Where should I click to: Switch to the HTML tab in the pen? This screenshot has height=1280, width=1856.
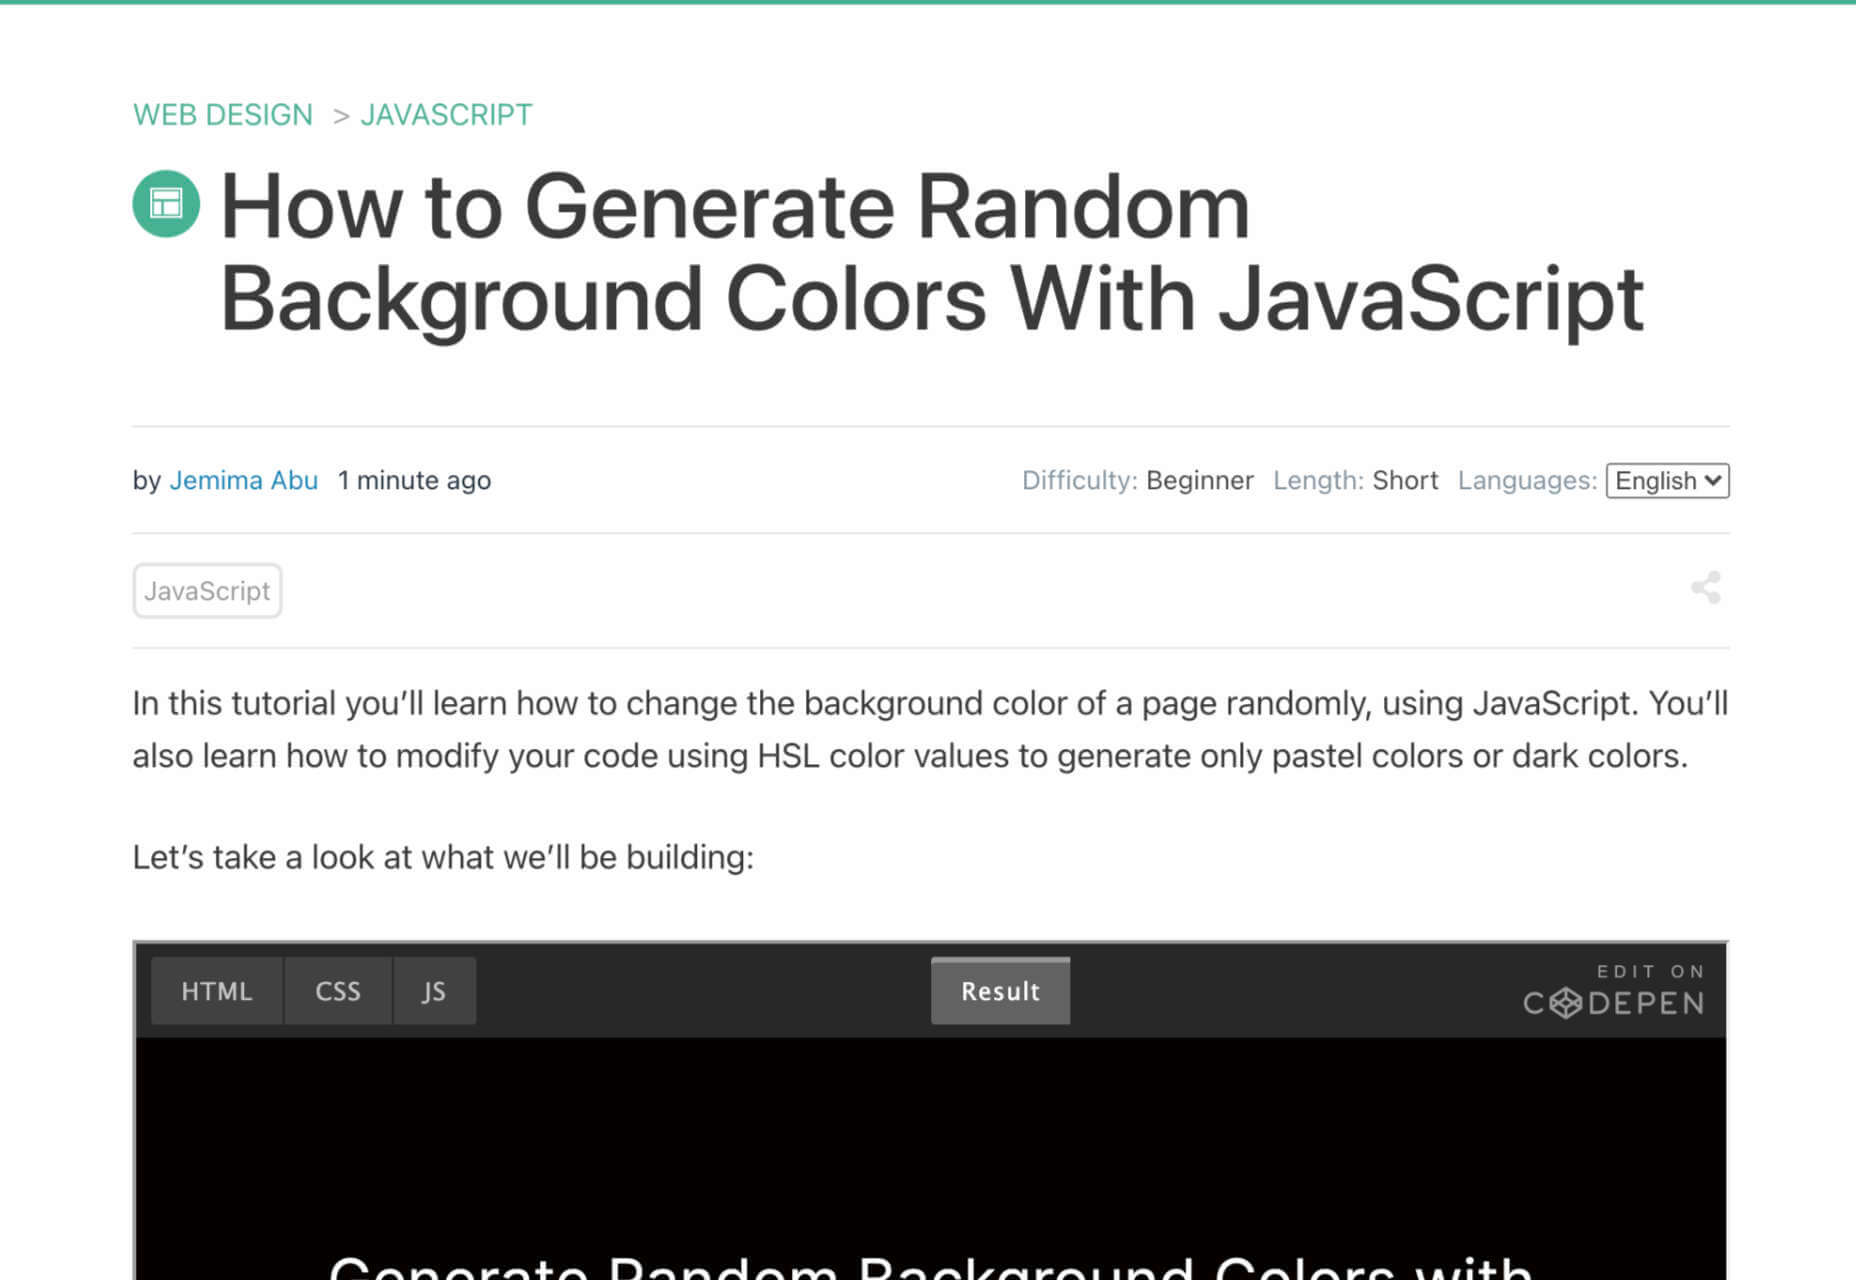click(217, 991)
